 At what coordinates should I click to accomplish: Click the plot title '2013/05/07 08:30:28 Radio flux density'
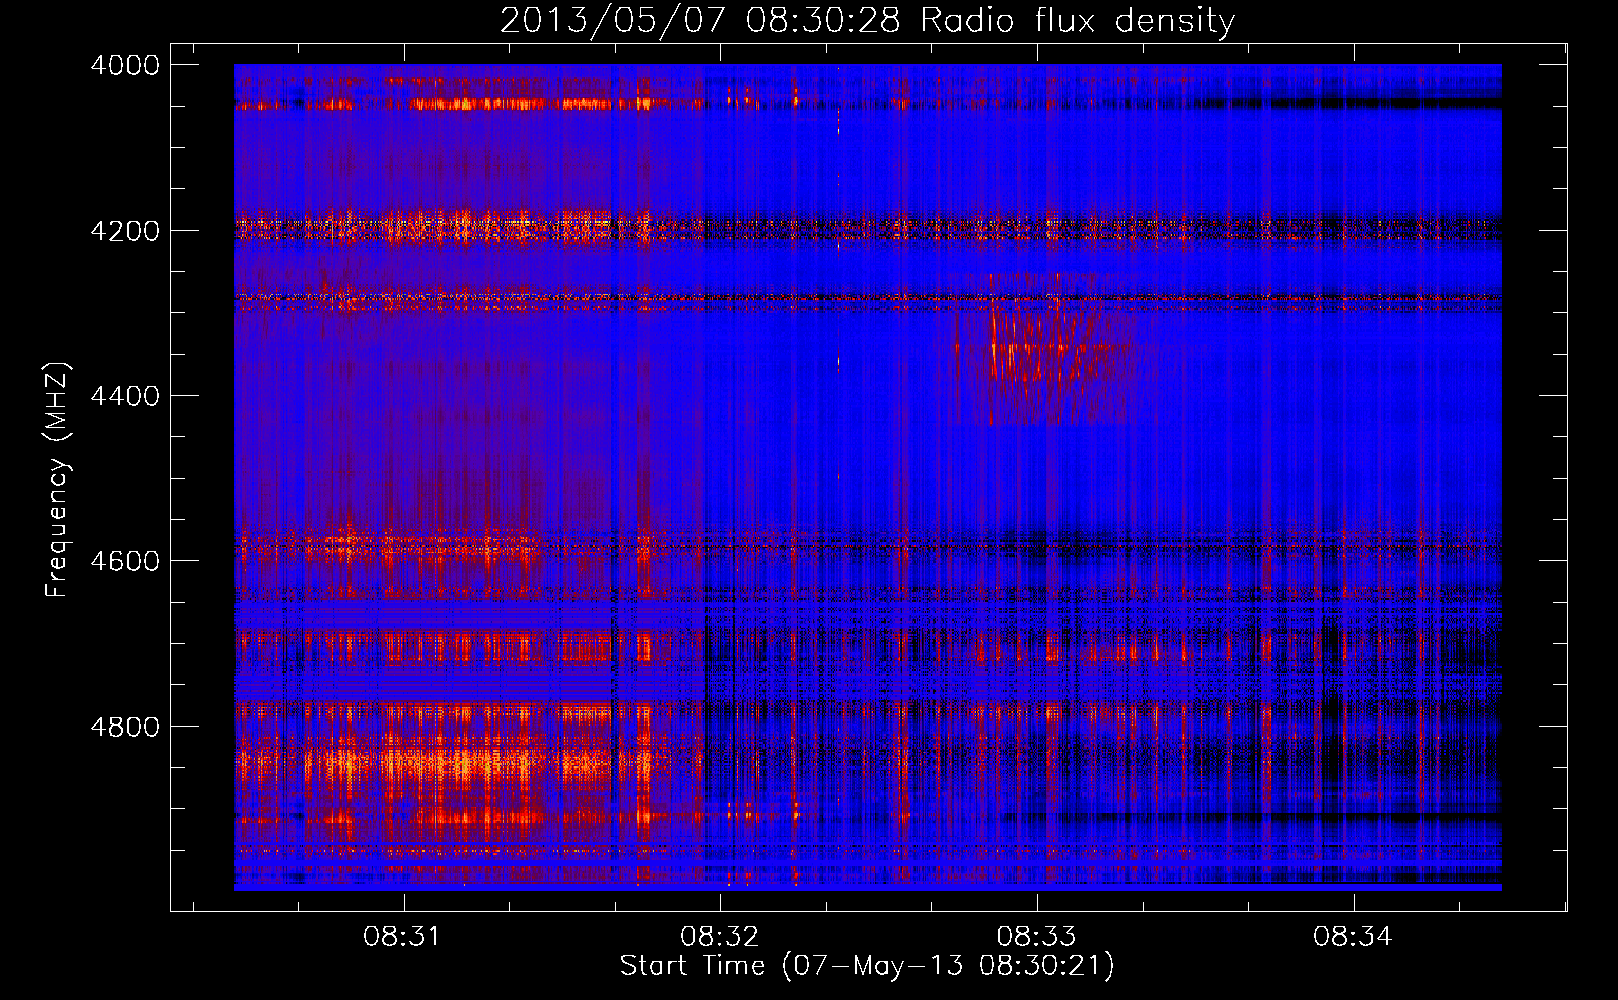867,20
